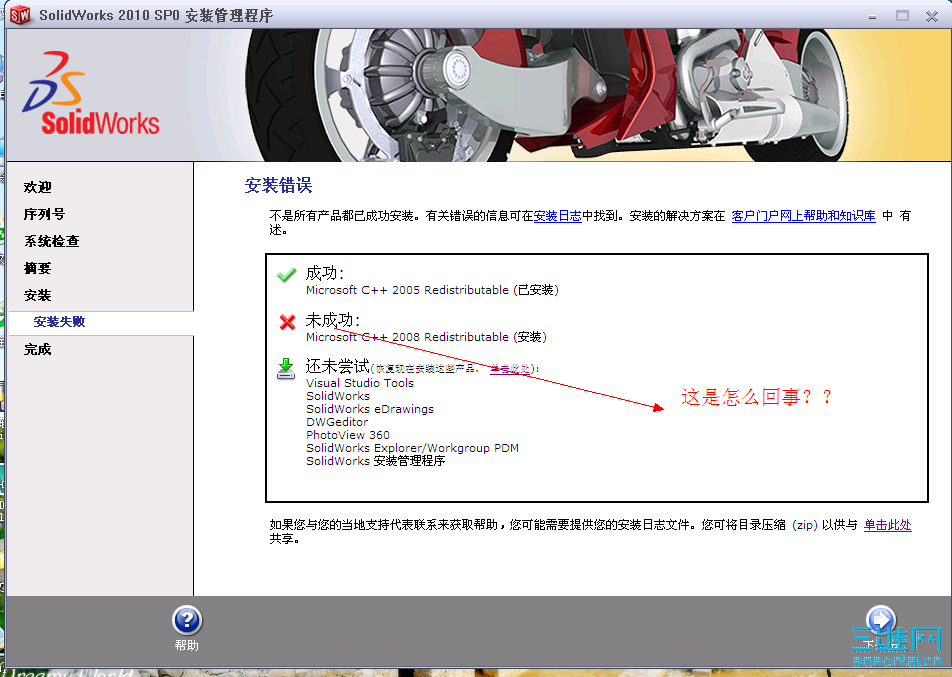Click the plain SolidWorks list entry

(338, 396)
